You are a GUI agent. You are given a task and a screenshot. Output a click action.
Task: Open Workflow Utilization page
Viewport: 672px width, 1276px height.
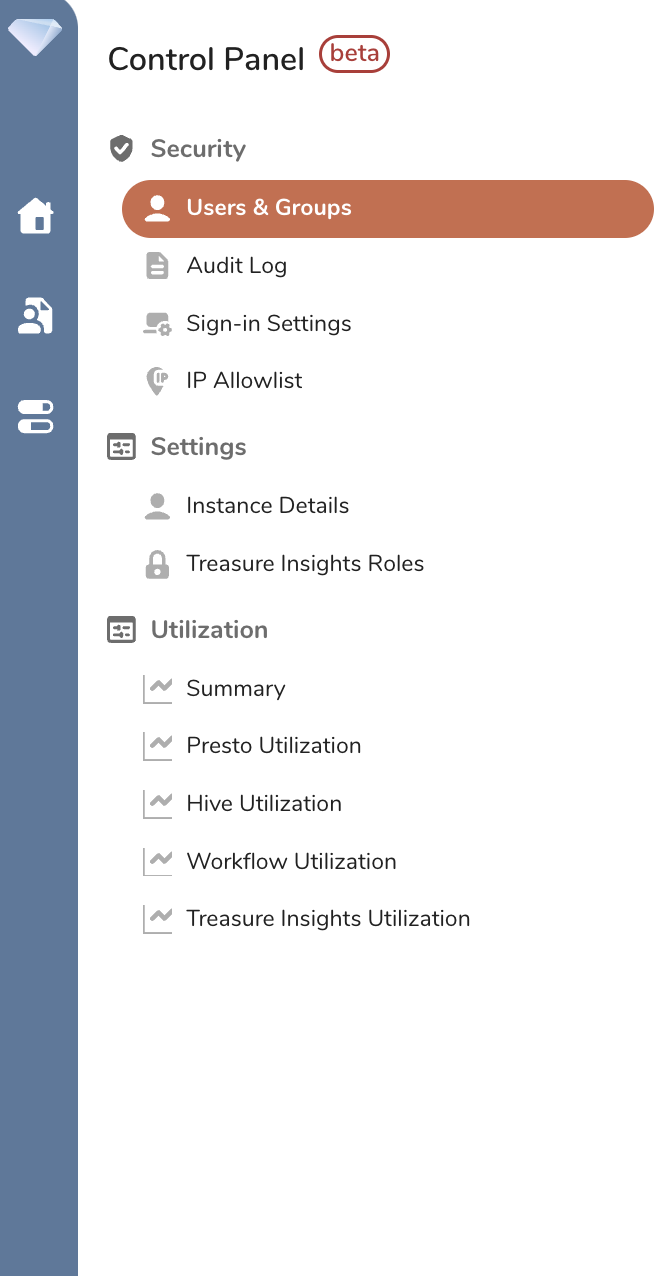tap(291, 862)
